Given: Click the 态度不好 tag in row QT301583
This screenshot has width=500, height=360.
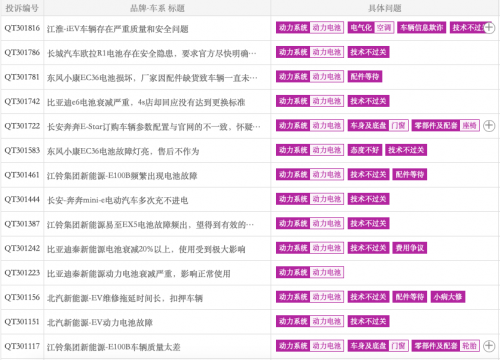Looking at the screenshot, I should pyautogui.click(x=365, y=150).
